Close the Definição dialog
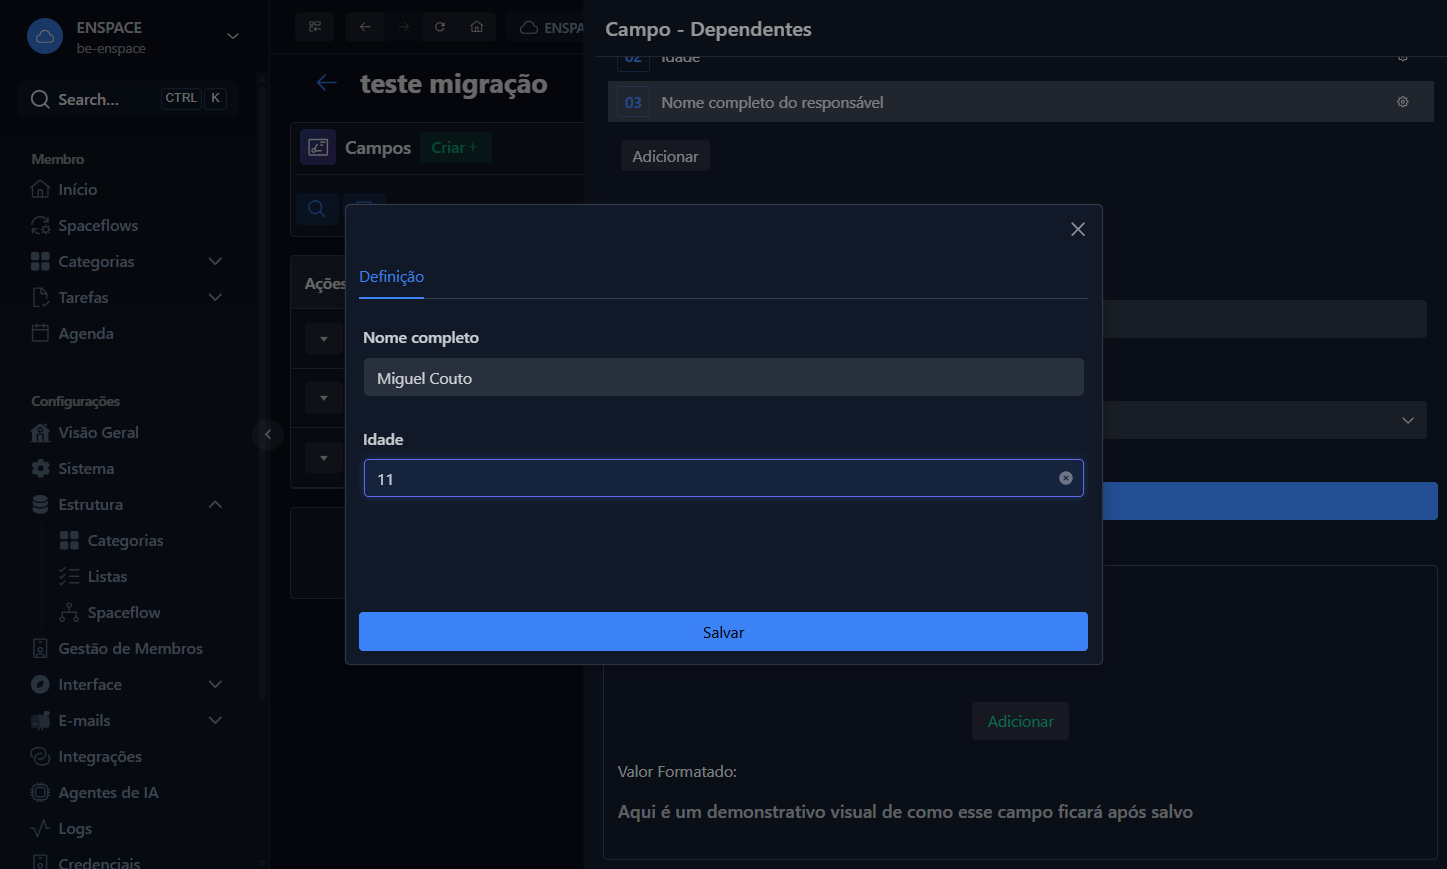 point(1078,229)
